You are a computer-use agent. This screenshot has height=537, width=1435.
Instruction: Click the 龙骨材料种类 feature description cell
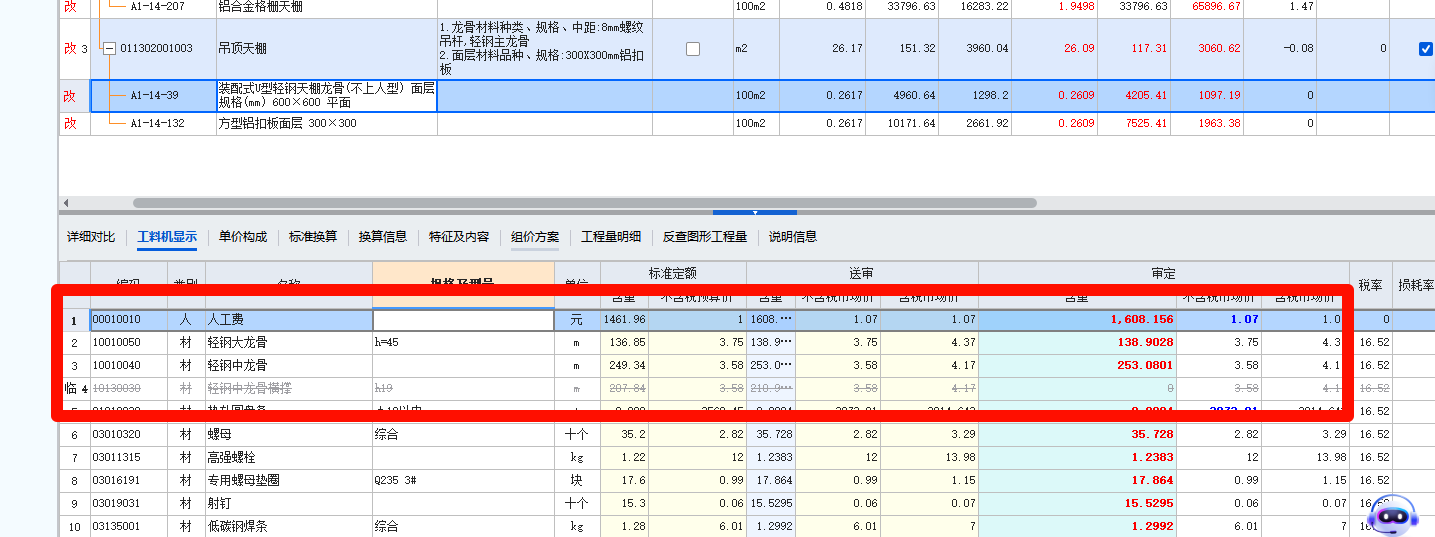pos(545,48)
